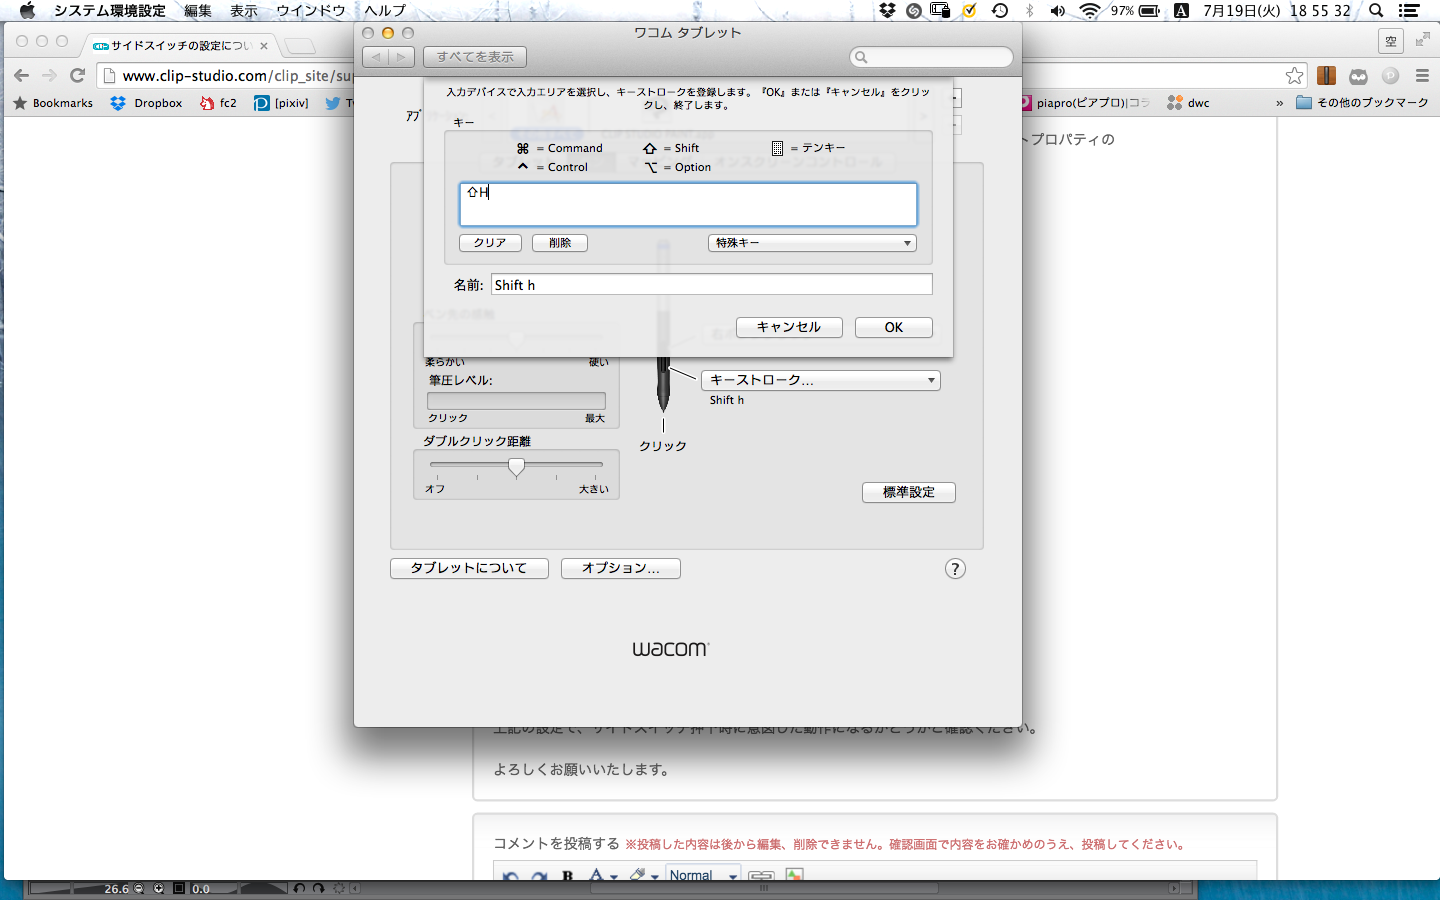Click the Time Machine menu bar icon

coord(999,11)
